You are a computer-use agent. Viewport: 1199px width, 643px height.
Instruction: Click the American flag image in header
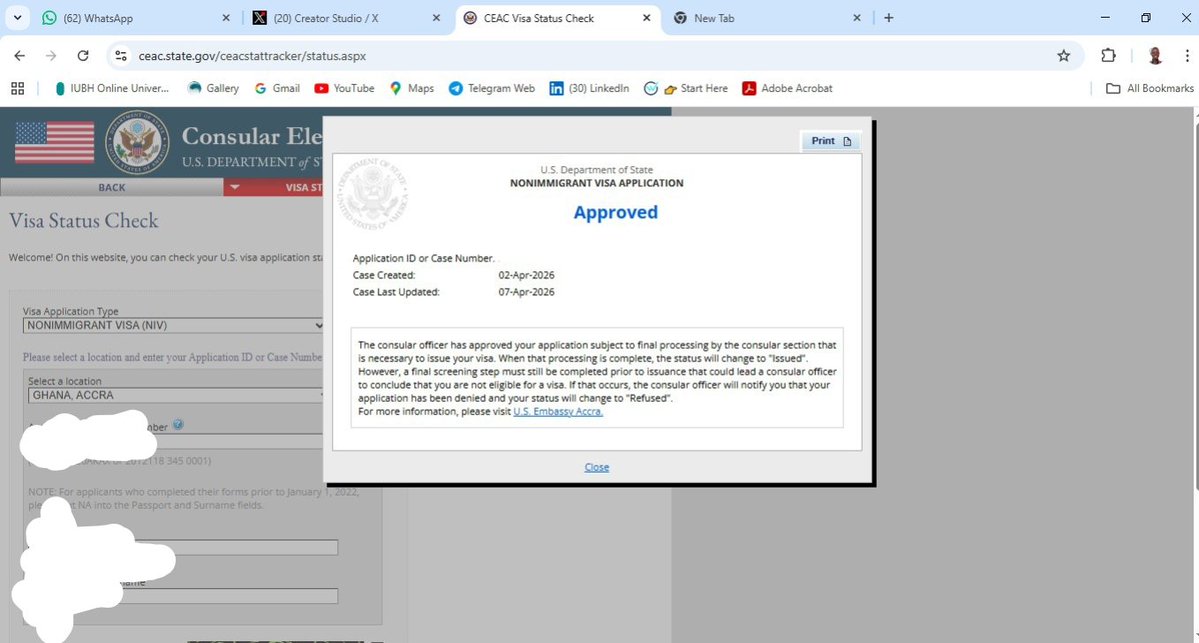(x=54, y=142)
